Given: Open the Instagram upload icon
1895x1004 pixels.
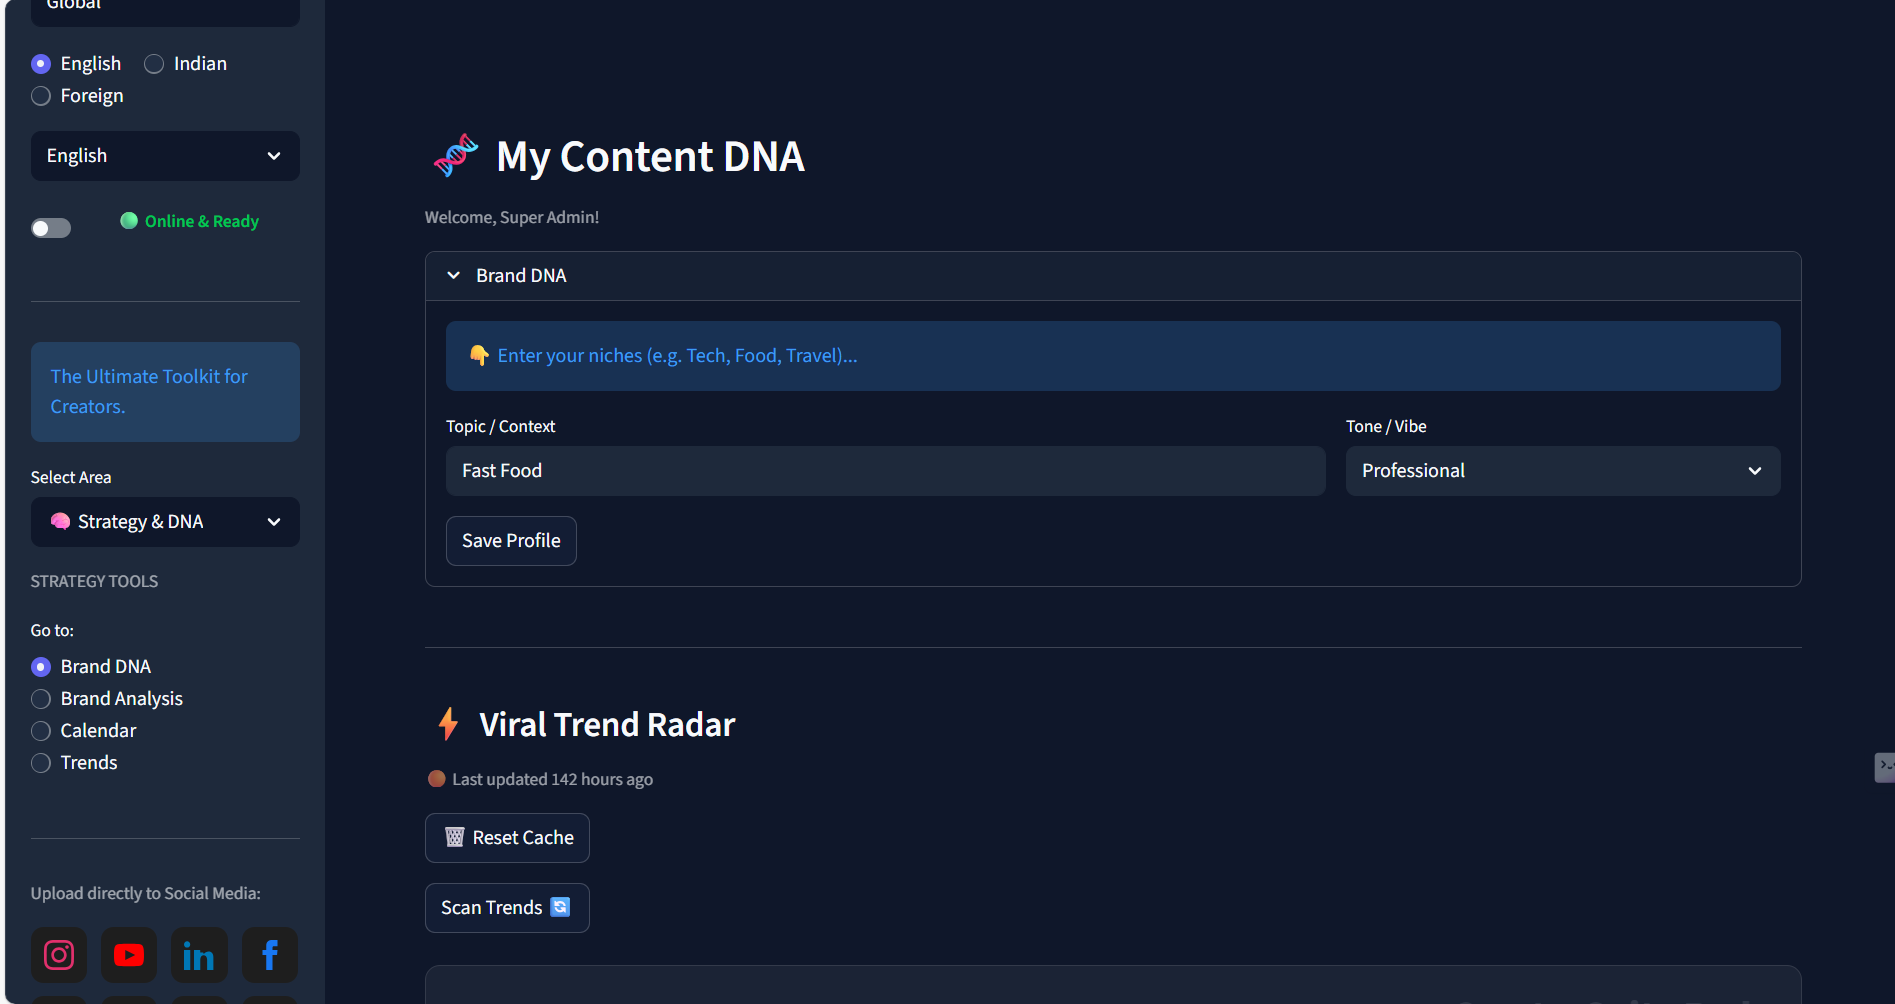Looking at the screenshot, I should [59, 955].
